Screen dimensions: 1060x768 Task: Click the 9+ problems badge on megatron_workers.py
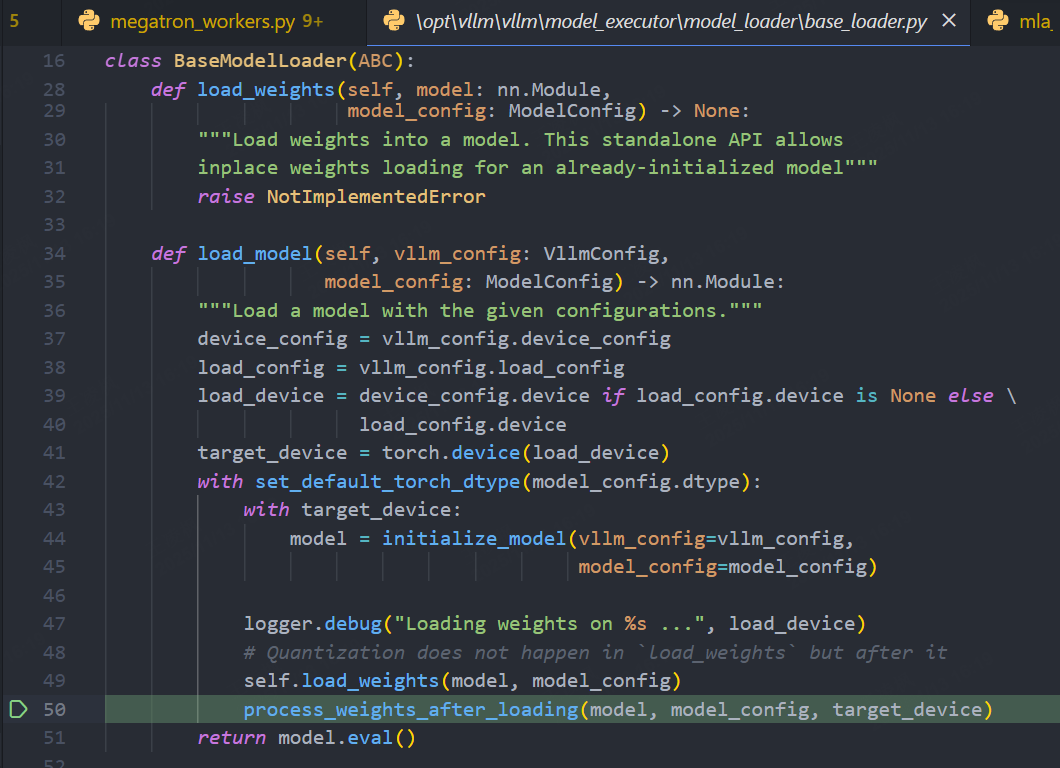pyautogui.click(x=312, y=22)
